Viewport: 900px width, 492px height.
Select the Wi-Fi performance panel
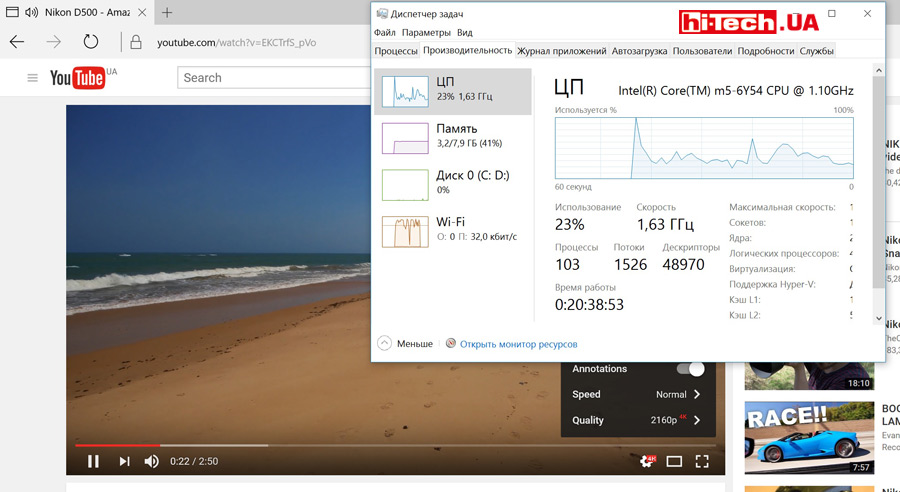pos(452,230)
